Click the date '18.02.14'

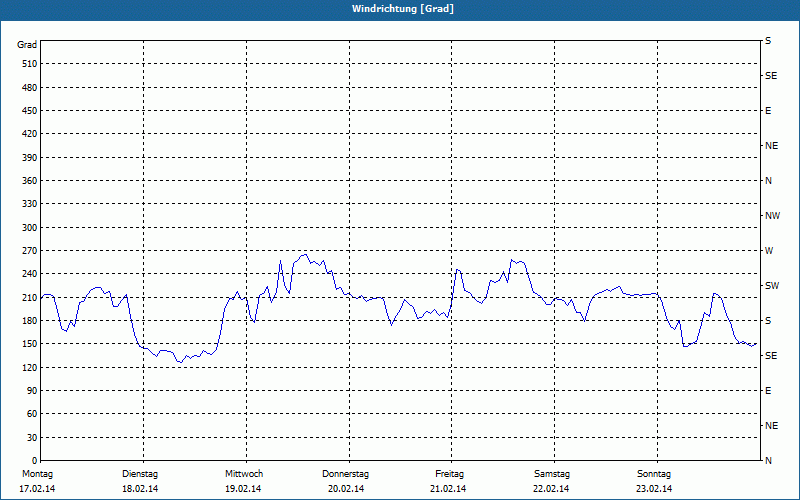140,489
